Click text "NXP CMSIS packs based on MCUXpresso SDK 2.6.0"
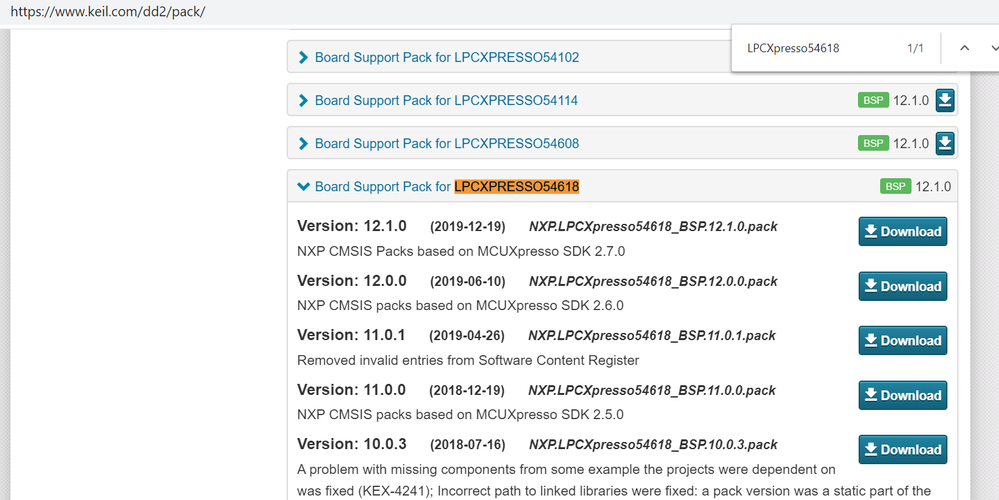The height and width of the screenshot is (500, 999). pyautogui.click(x=460, y=306)
